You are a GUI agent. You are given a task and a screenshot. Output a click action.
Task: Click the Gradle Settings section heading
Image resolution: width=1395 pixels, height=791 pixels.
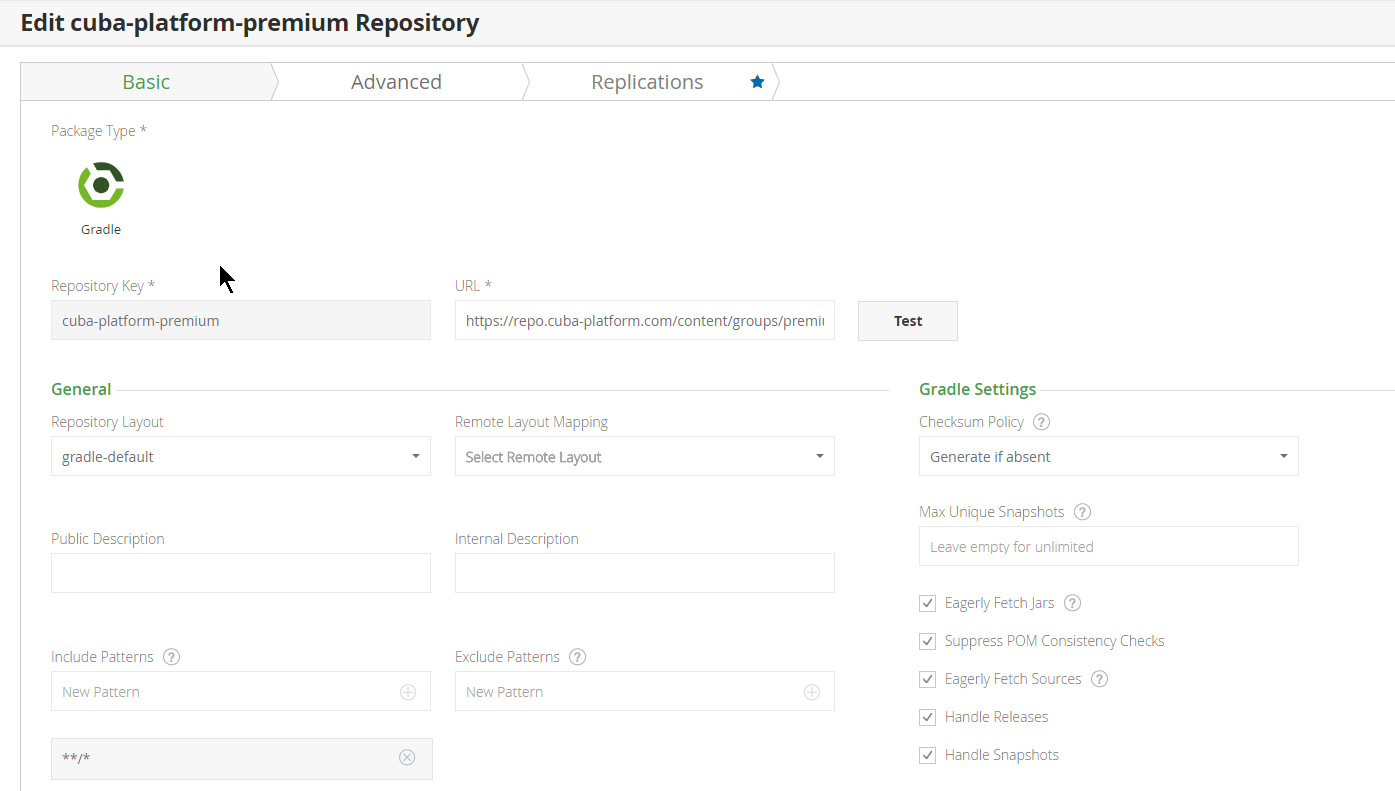coord(978,389)
